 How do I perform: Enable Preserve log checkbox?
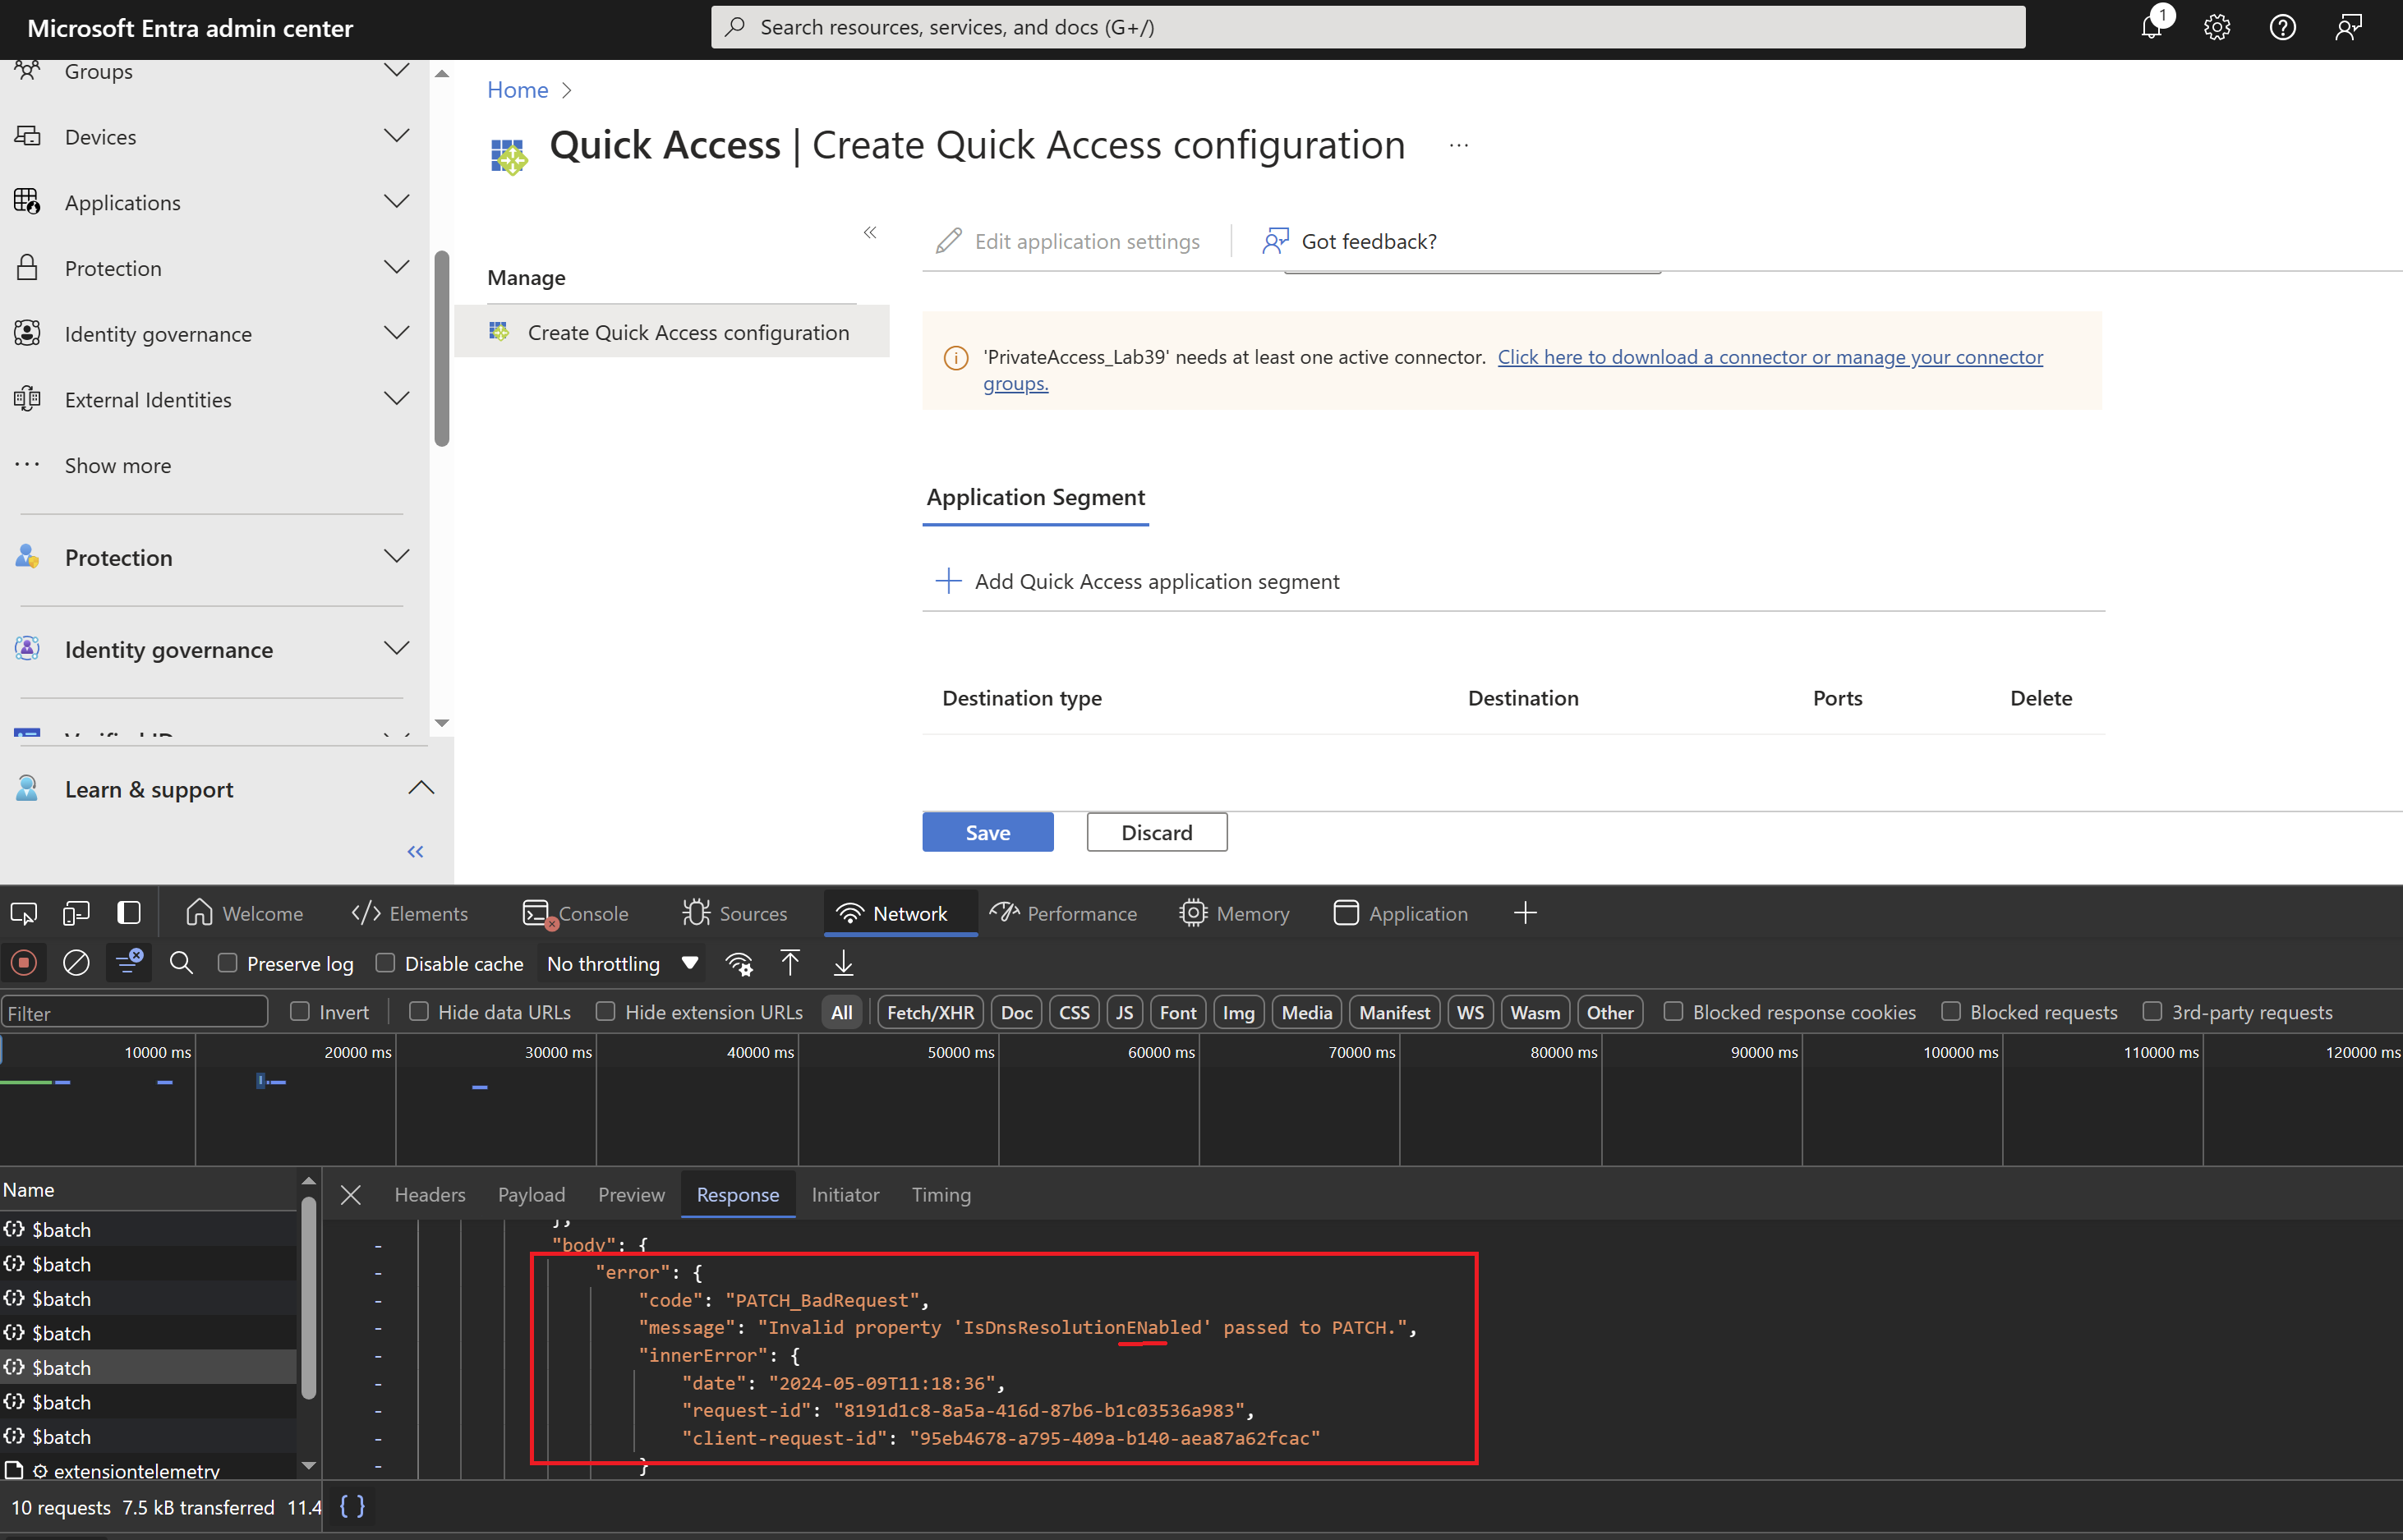(x=228, y=963)
